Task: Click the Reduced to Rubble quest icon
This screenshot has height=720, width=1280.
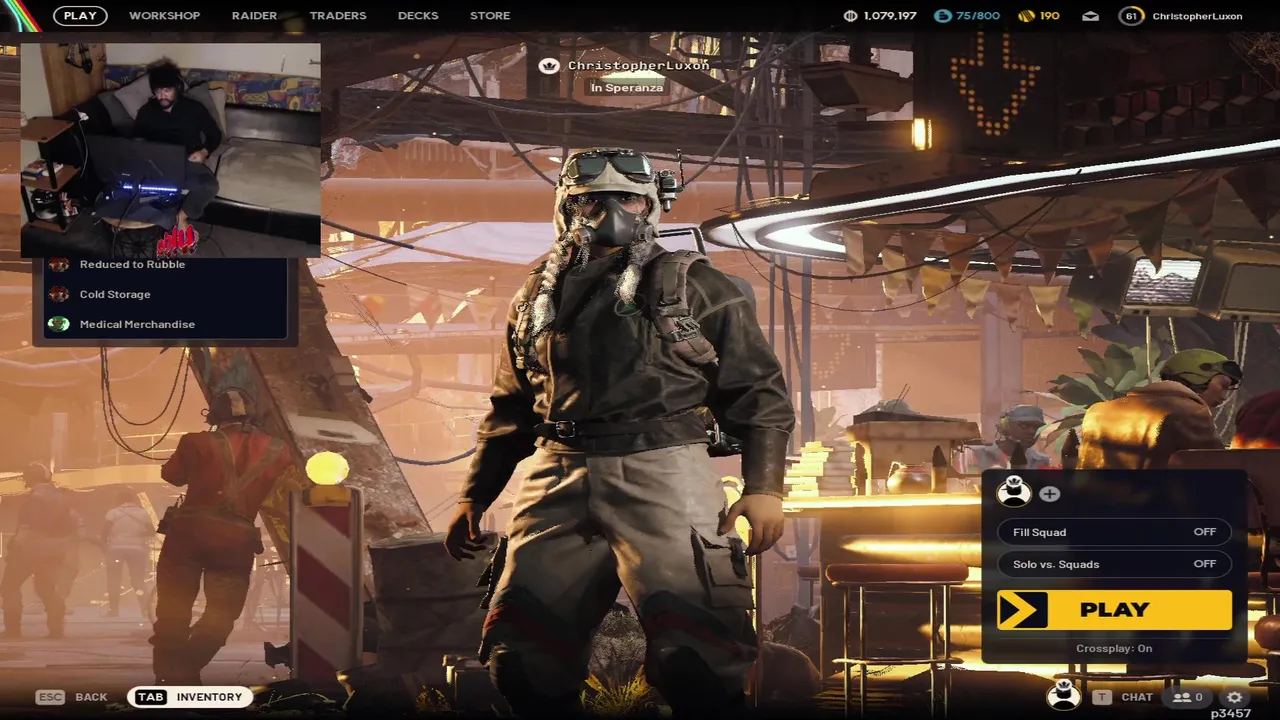Action: pyautogui.click(x=59, y=264)
